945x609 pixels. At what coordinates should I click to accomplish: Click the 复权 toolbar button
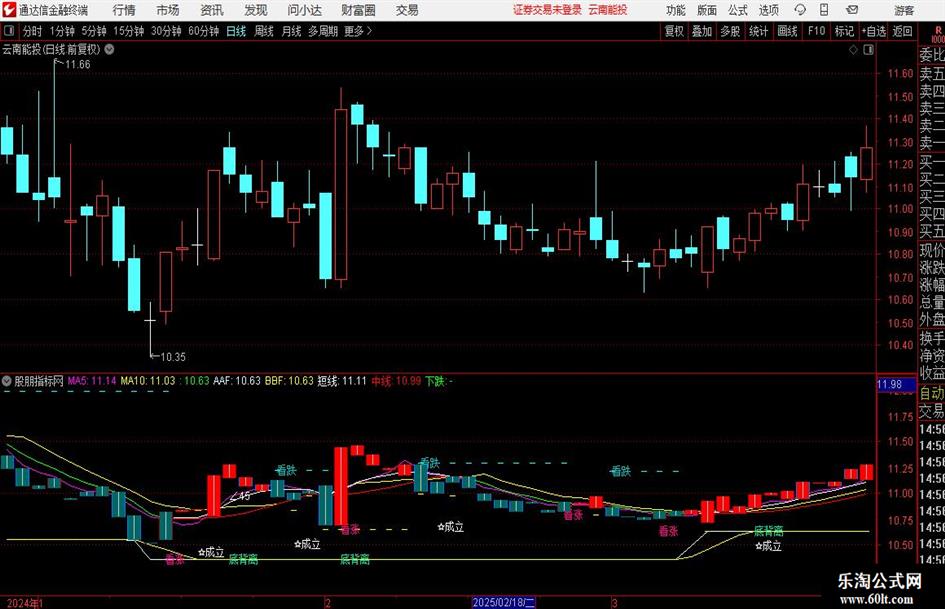tap(674, 31)
